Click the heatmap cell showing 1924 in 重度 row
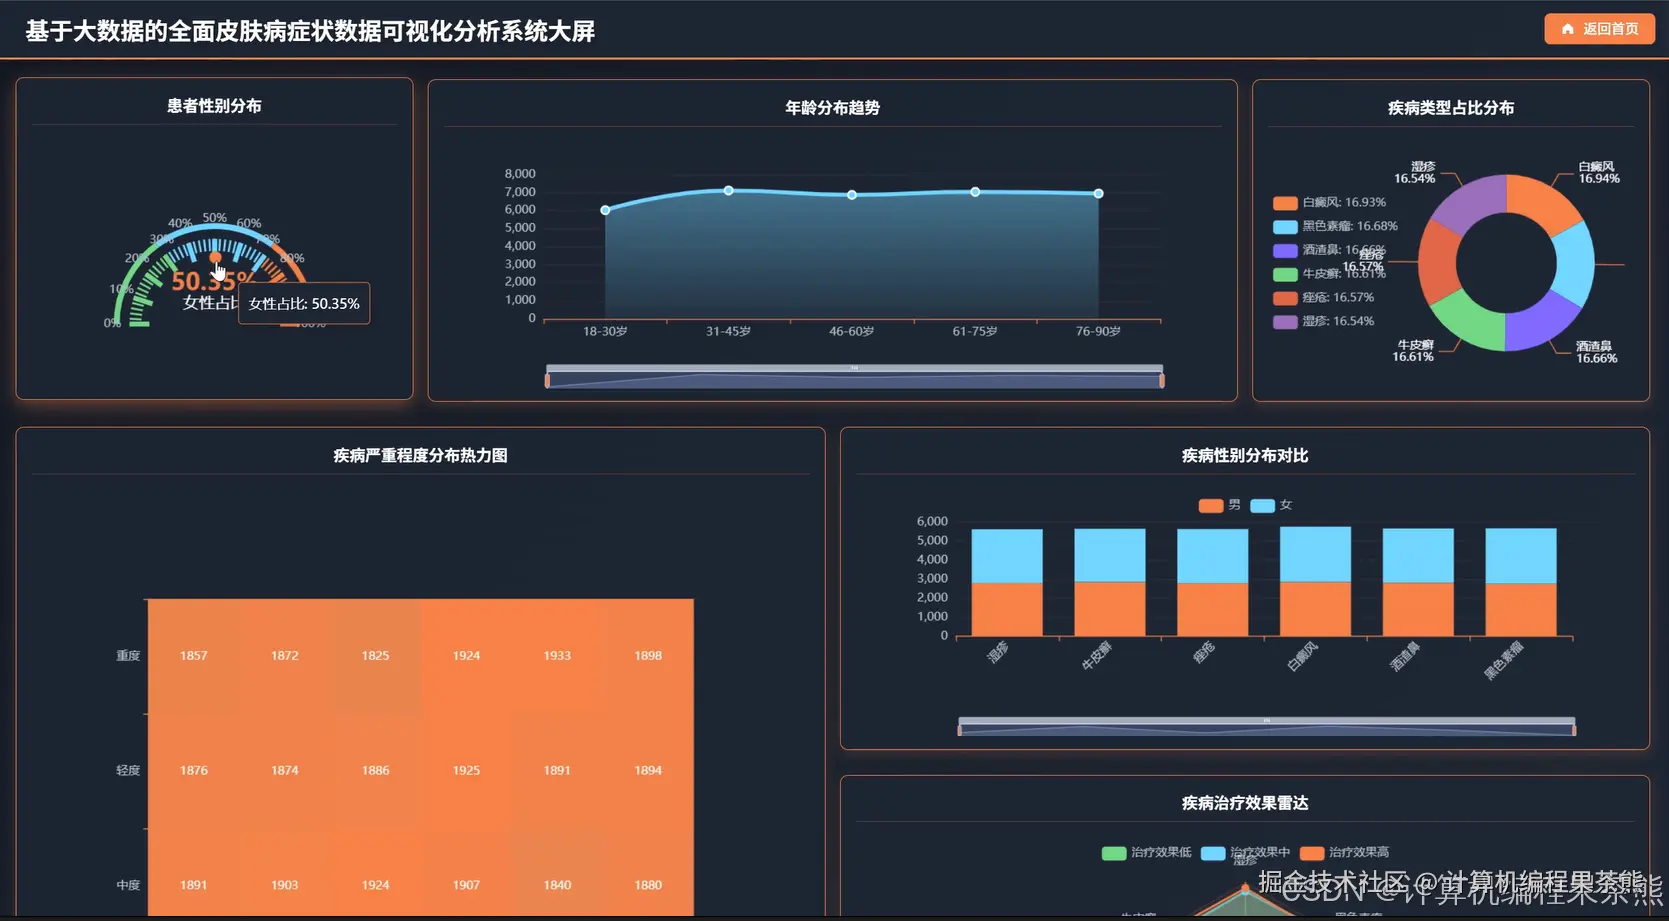The image size is (1669, 921). (x=465, y=655)
